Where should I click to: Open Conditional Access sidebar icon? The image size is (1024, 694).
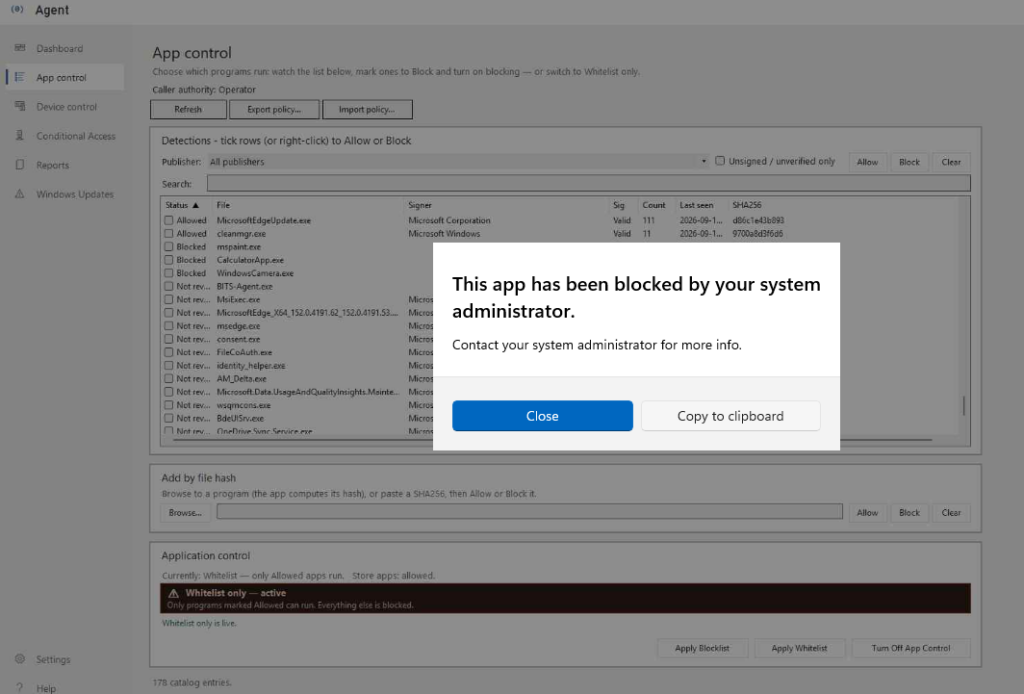pyautogui.click(x=20, y=135)
